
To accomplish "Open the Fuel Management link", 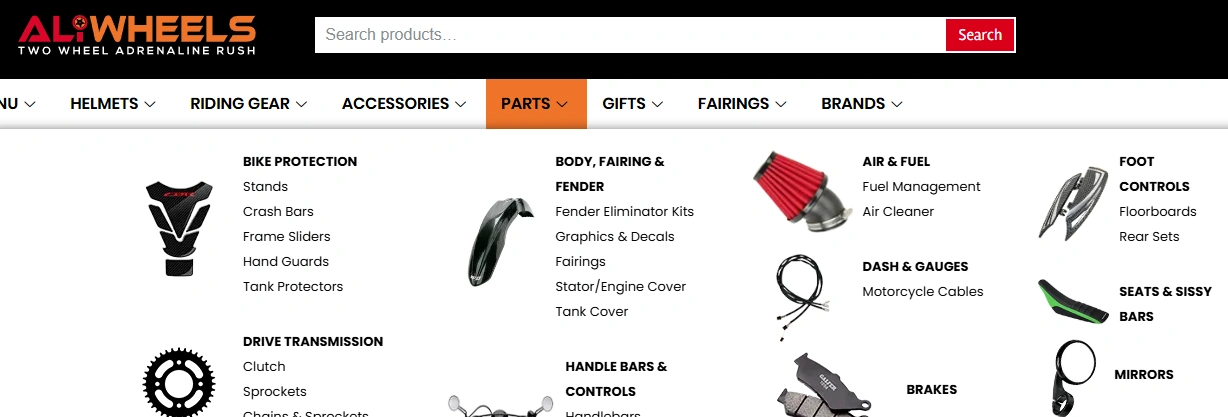I will (921, 187).
